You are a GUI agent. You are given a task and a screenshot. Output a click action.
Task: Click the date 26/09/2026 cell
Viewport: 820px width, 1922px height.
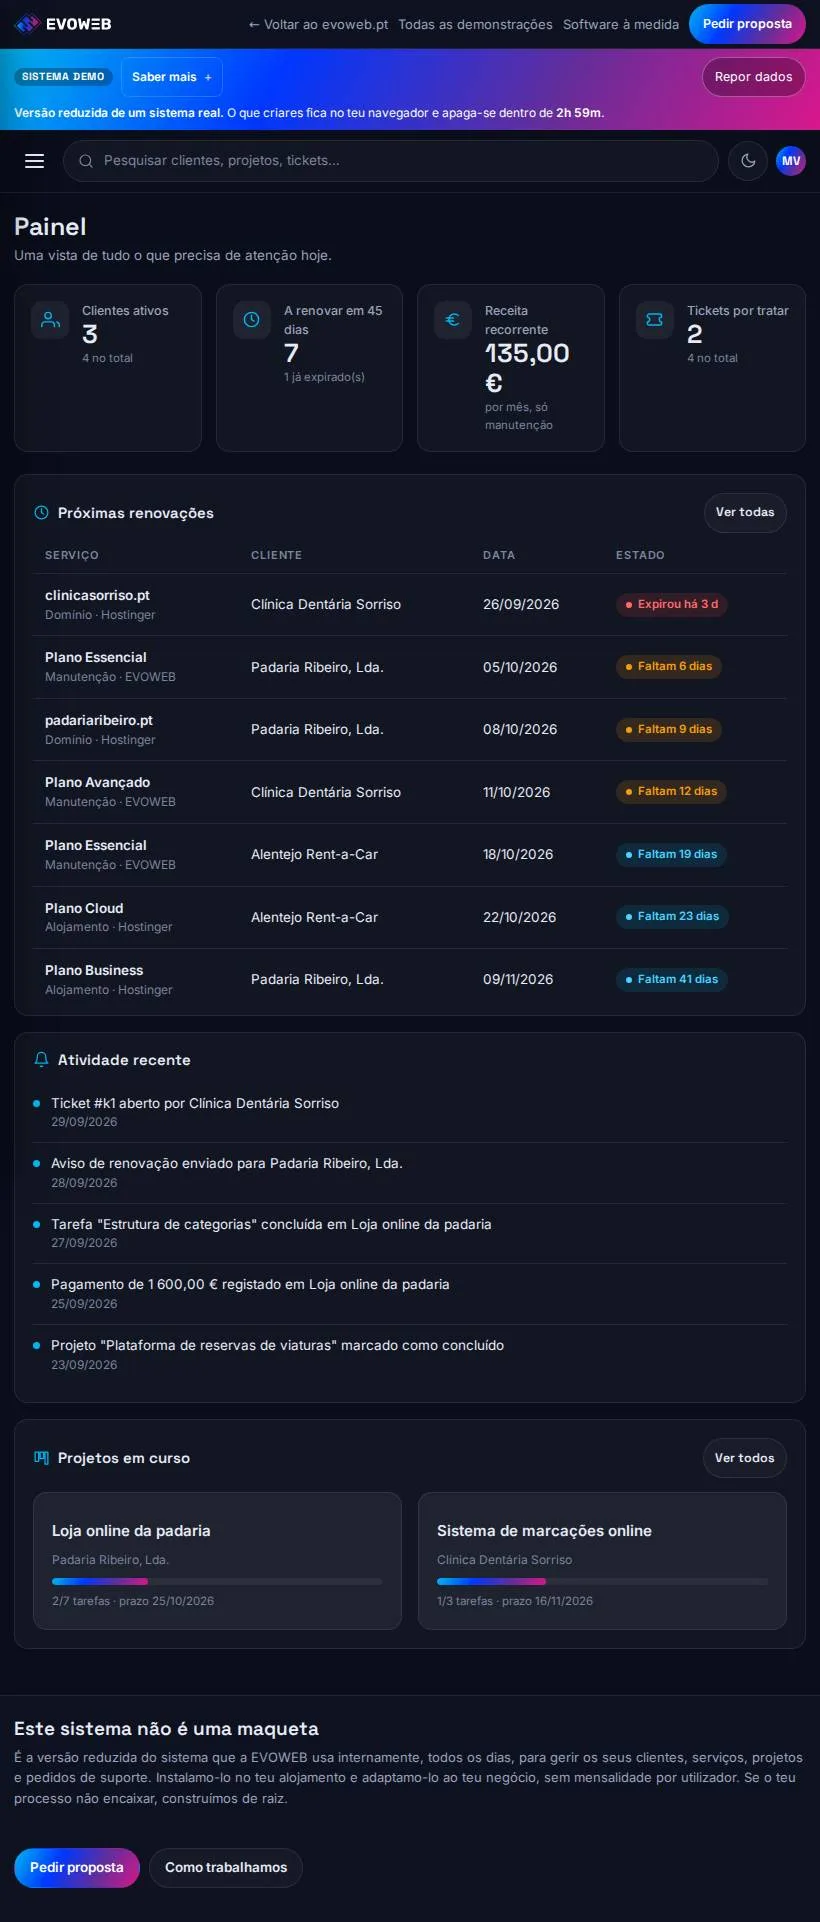point(521,604)
